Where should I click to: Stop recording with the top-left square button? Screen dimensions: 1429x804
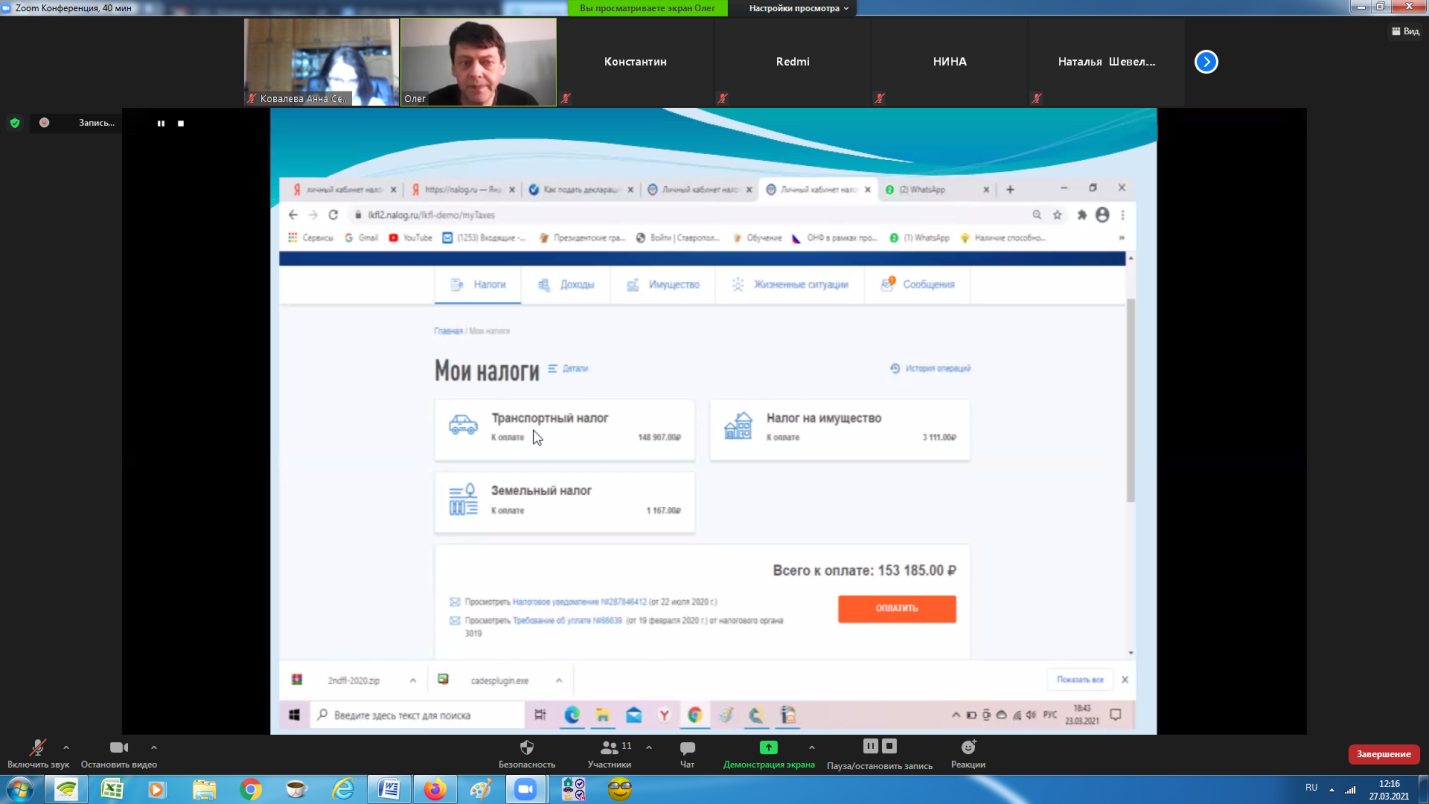pos(181,123)
